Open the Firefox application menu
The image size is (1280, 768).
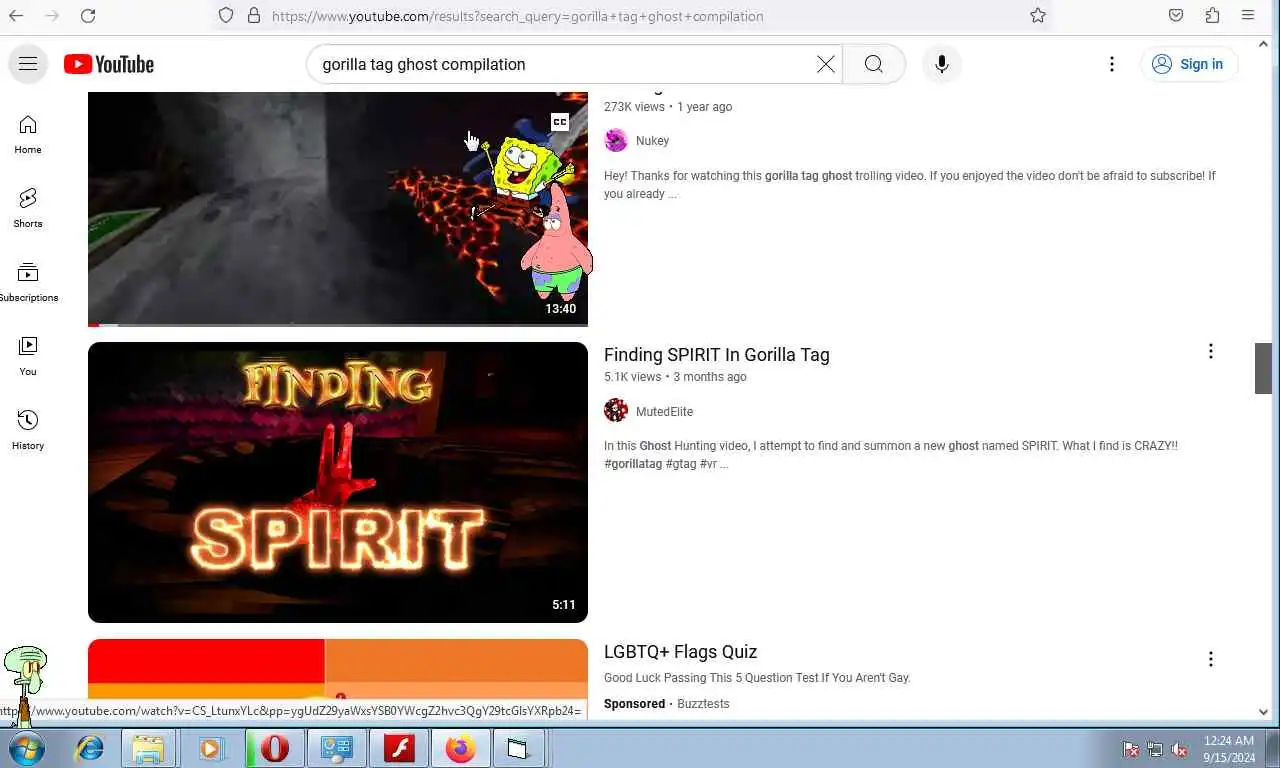pos(1248,16)
